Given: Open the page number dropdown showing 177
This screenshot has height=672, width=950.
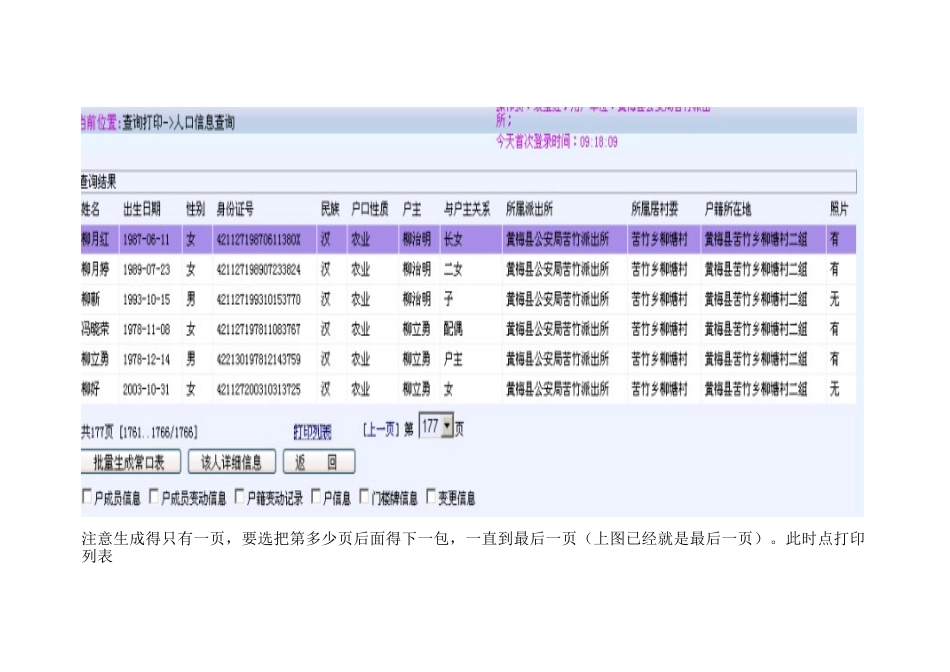Looking at the screenshot, I should pos(436,426).
